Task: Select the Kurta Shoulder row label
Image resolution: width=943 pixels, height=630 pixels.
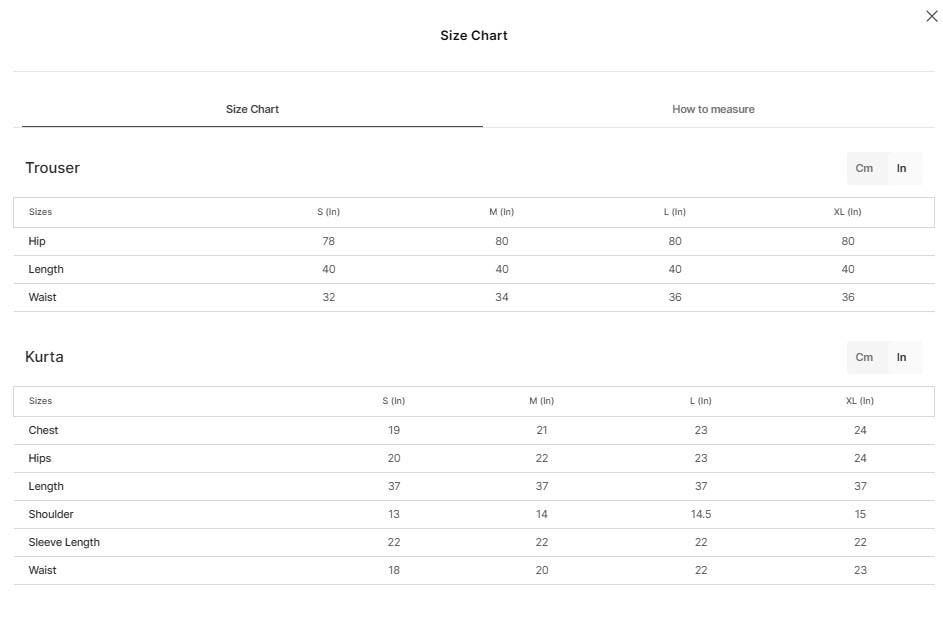Action: [51, 514]
